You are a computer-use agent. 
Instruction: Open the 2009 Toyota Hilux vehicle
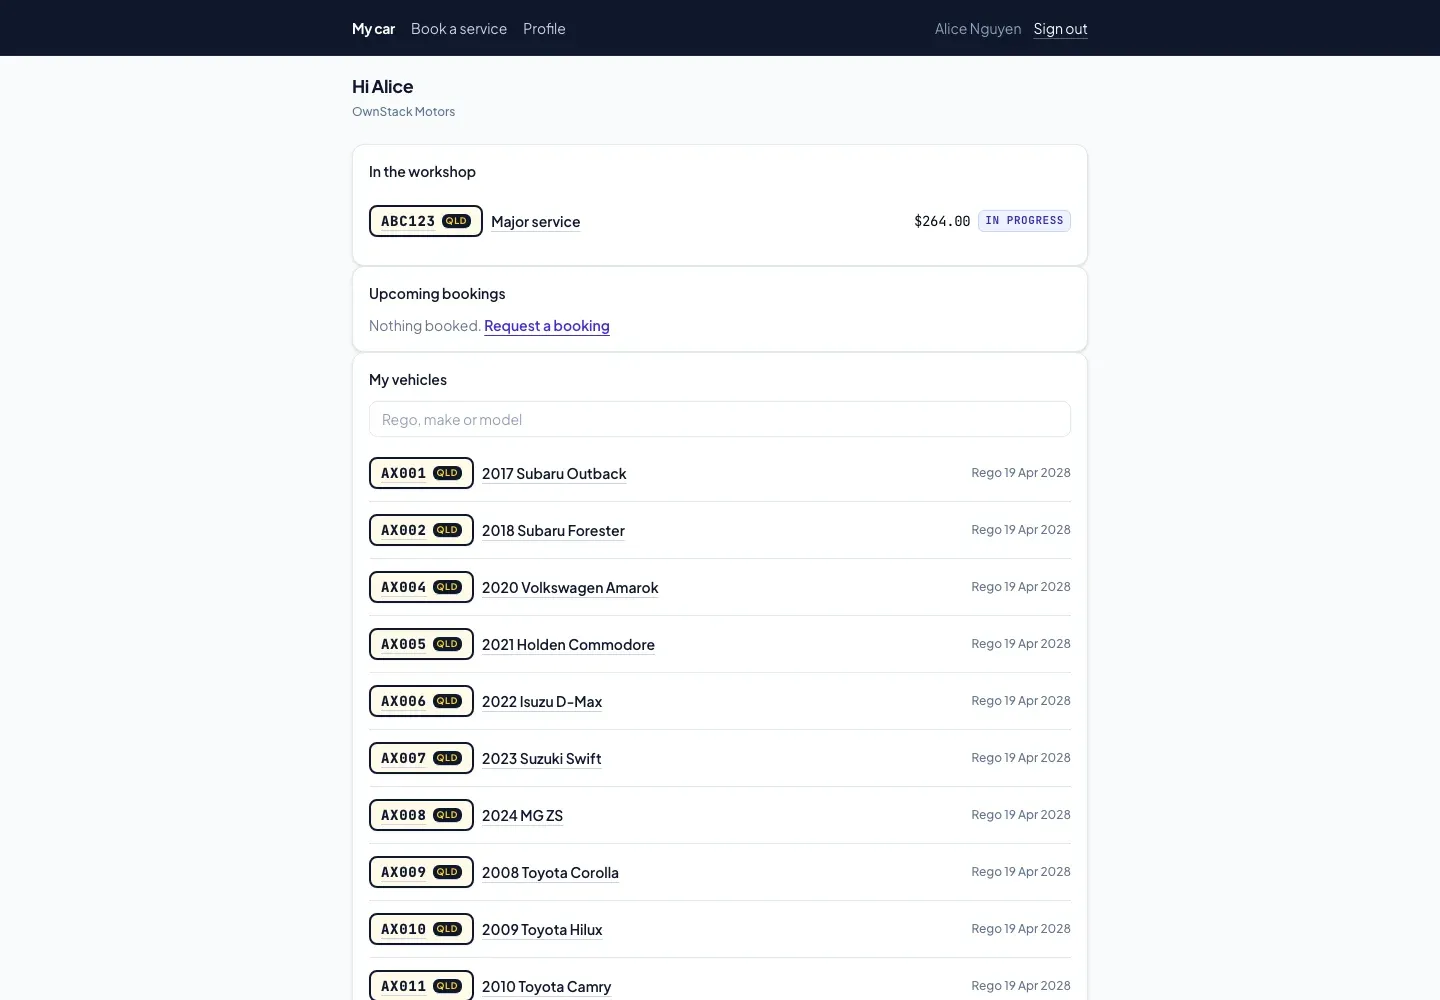[542, 929]
